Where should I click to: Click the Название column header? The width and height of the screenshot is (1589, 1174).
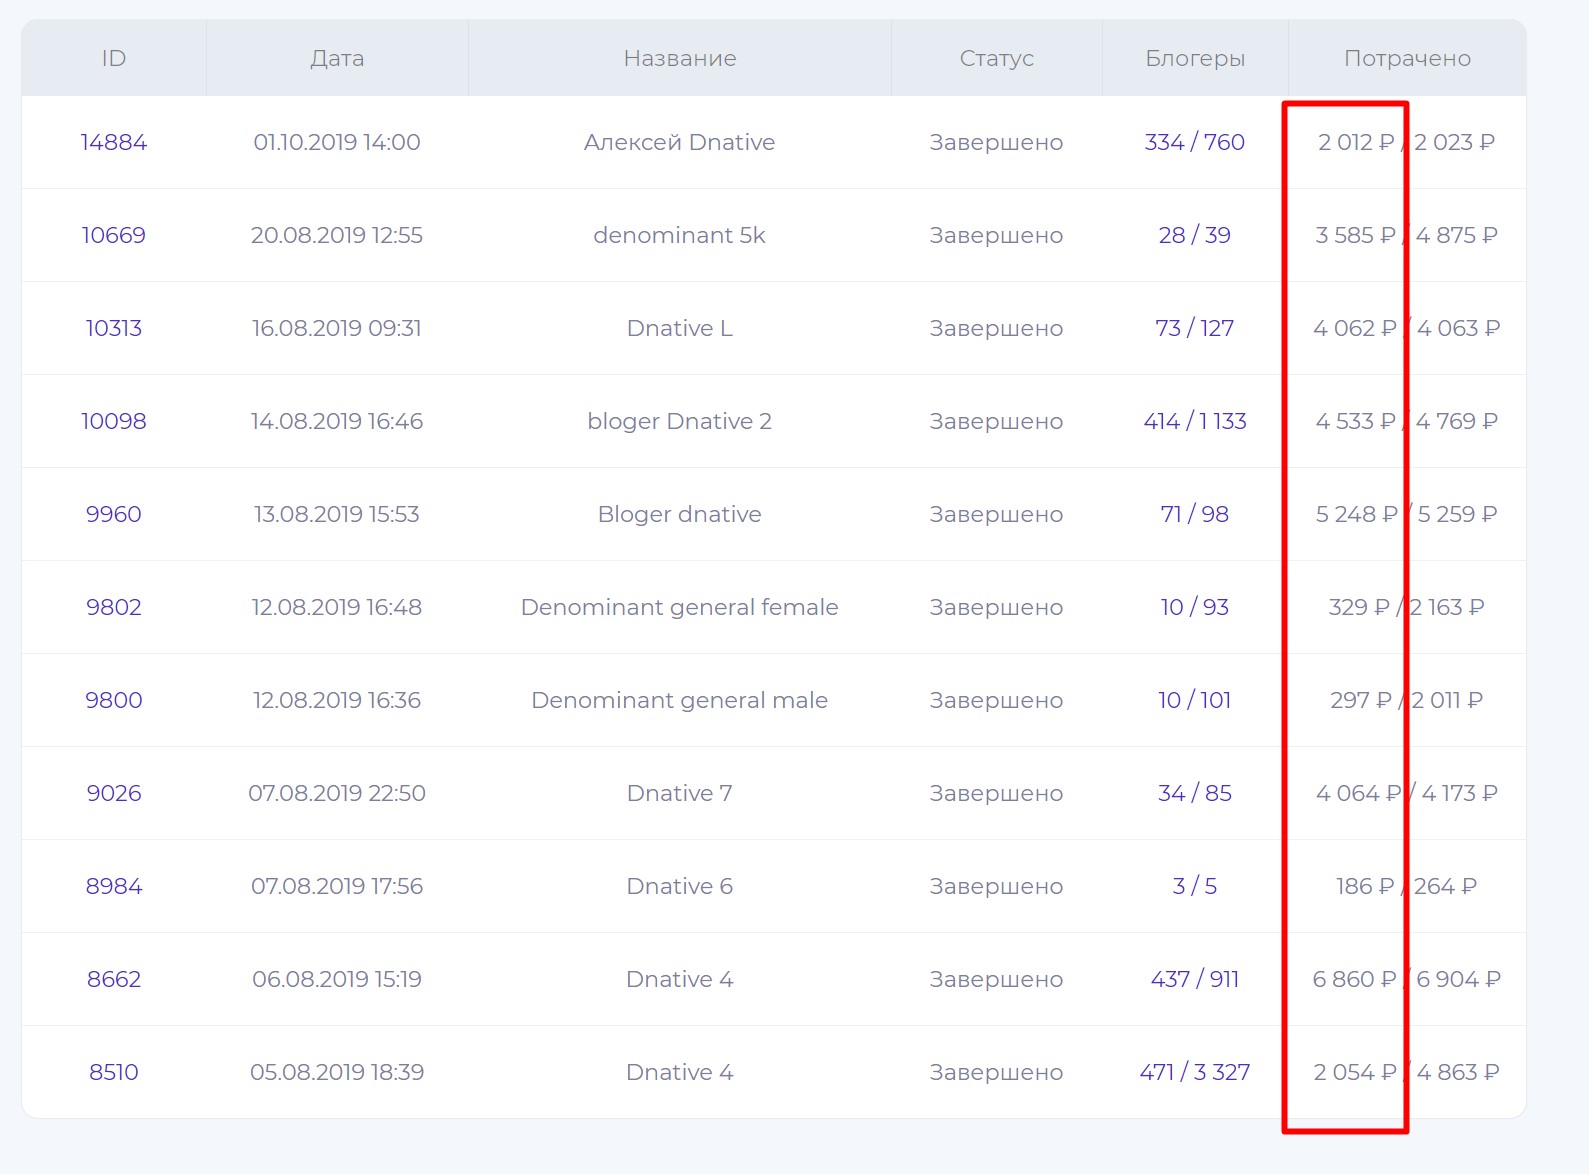click(680, 58)
